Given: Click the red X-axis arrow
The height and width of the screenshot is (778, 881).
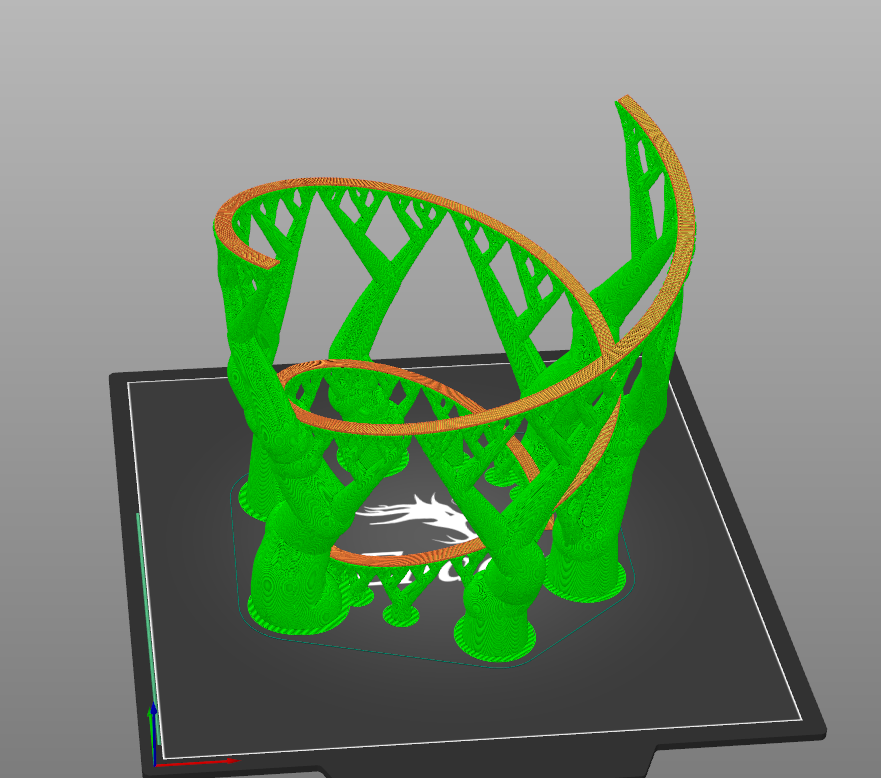Looking at the screenshot, I should pos(197,762).
